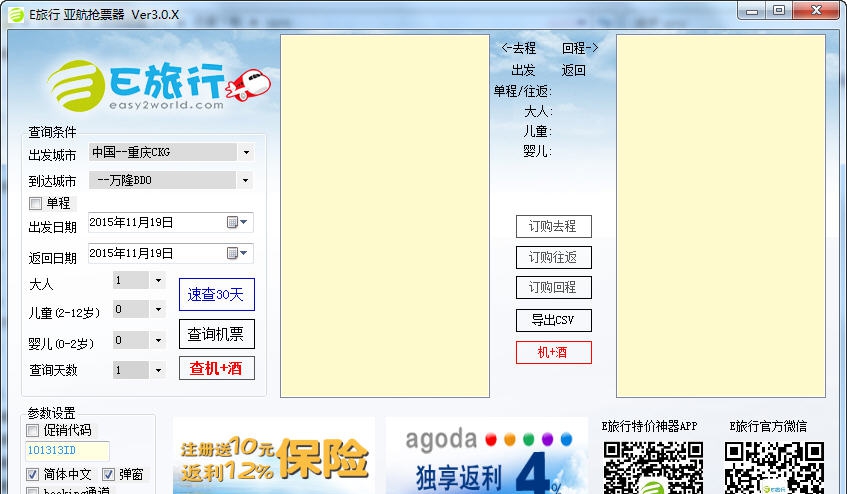The width and height of the screenshot is (847, 494).
Task: Close the E旅行 亚航抢票器 window
Action: pyautogui.click(x=817, y=10)
